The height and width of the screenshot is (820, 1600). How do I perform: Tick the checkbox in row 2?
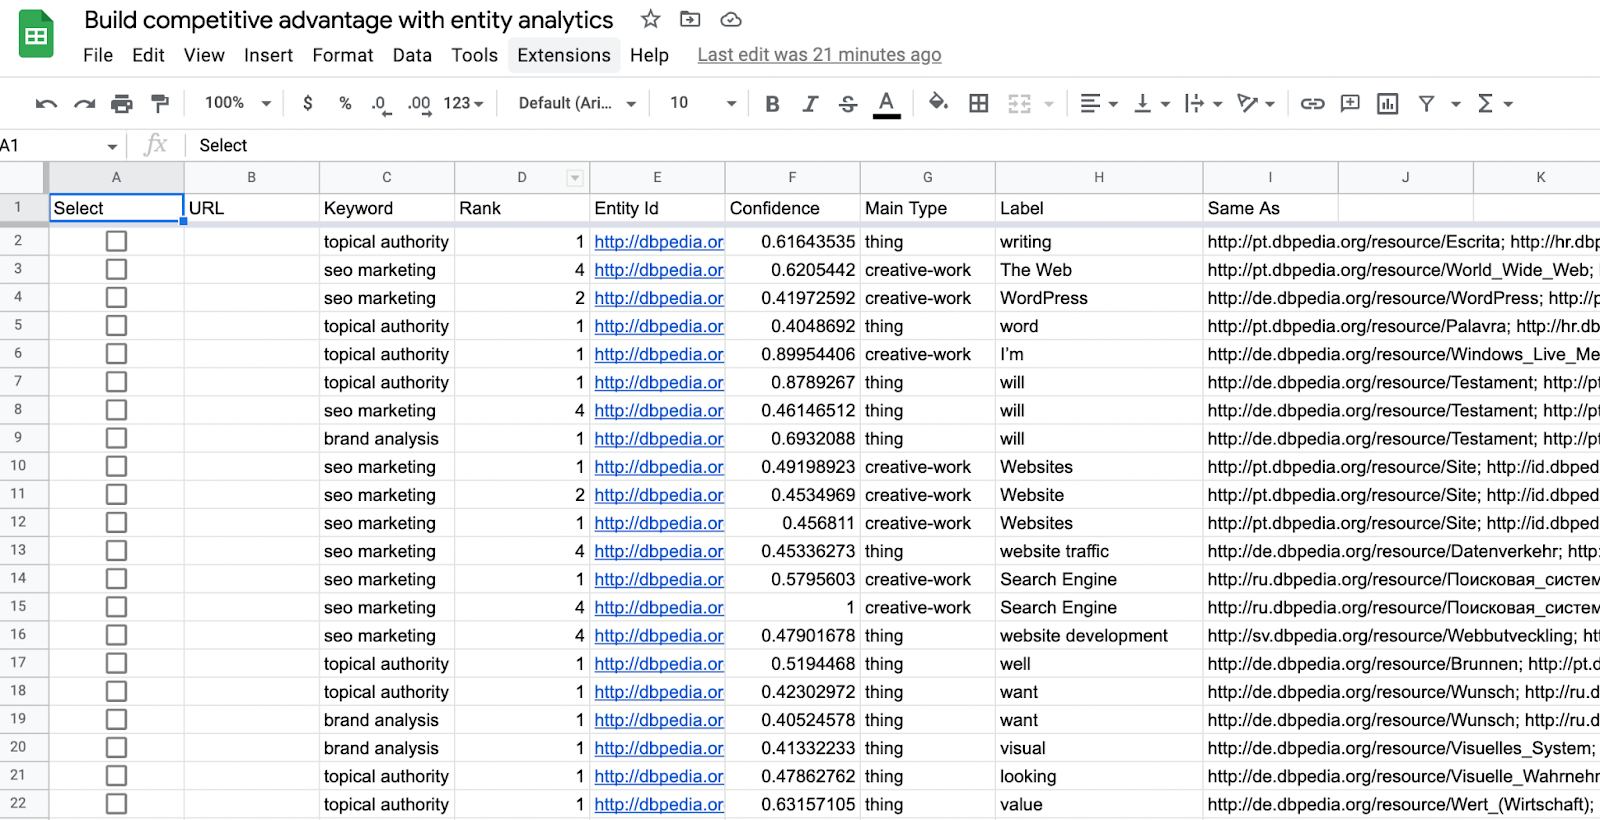[116, 241]
